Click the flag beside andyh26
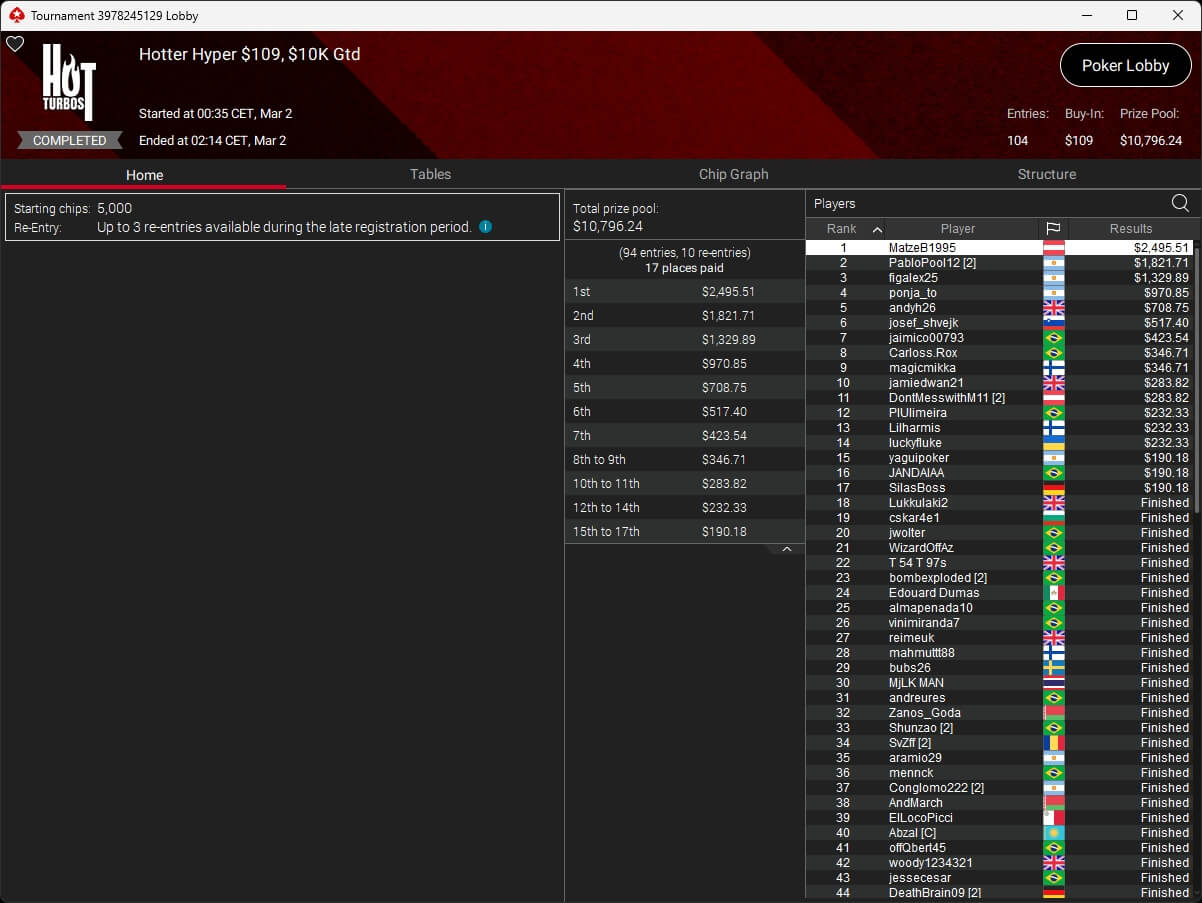 1053,308
